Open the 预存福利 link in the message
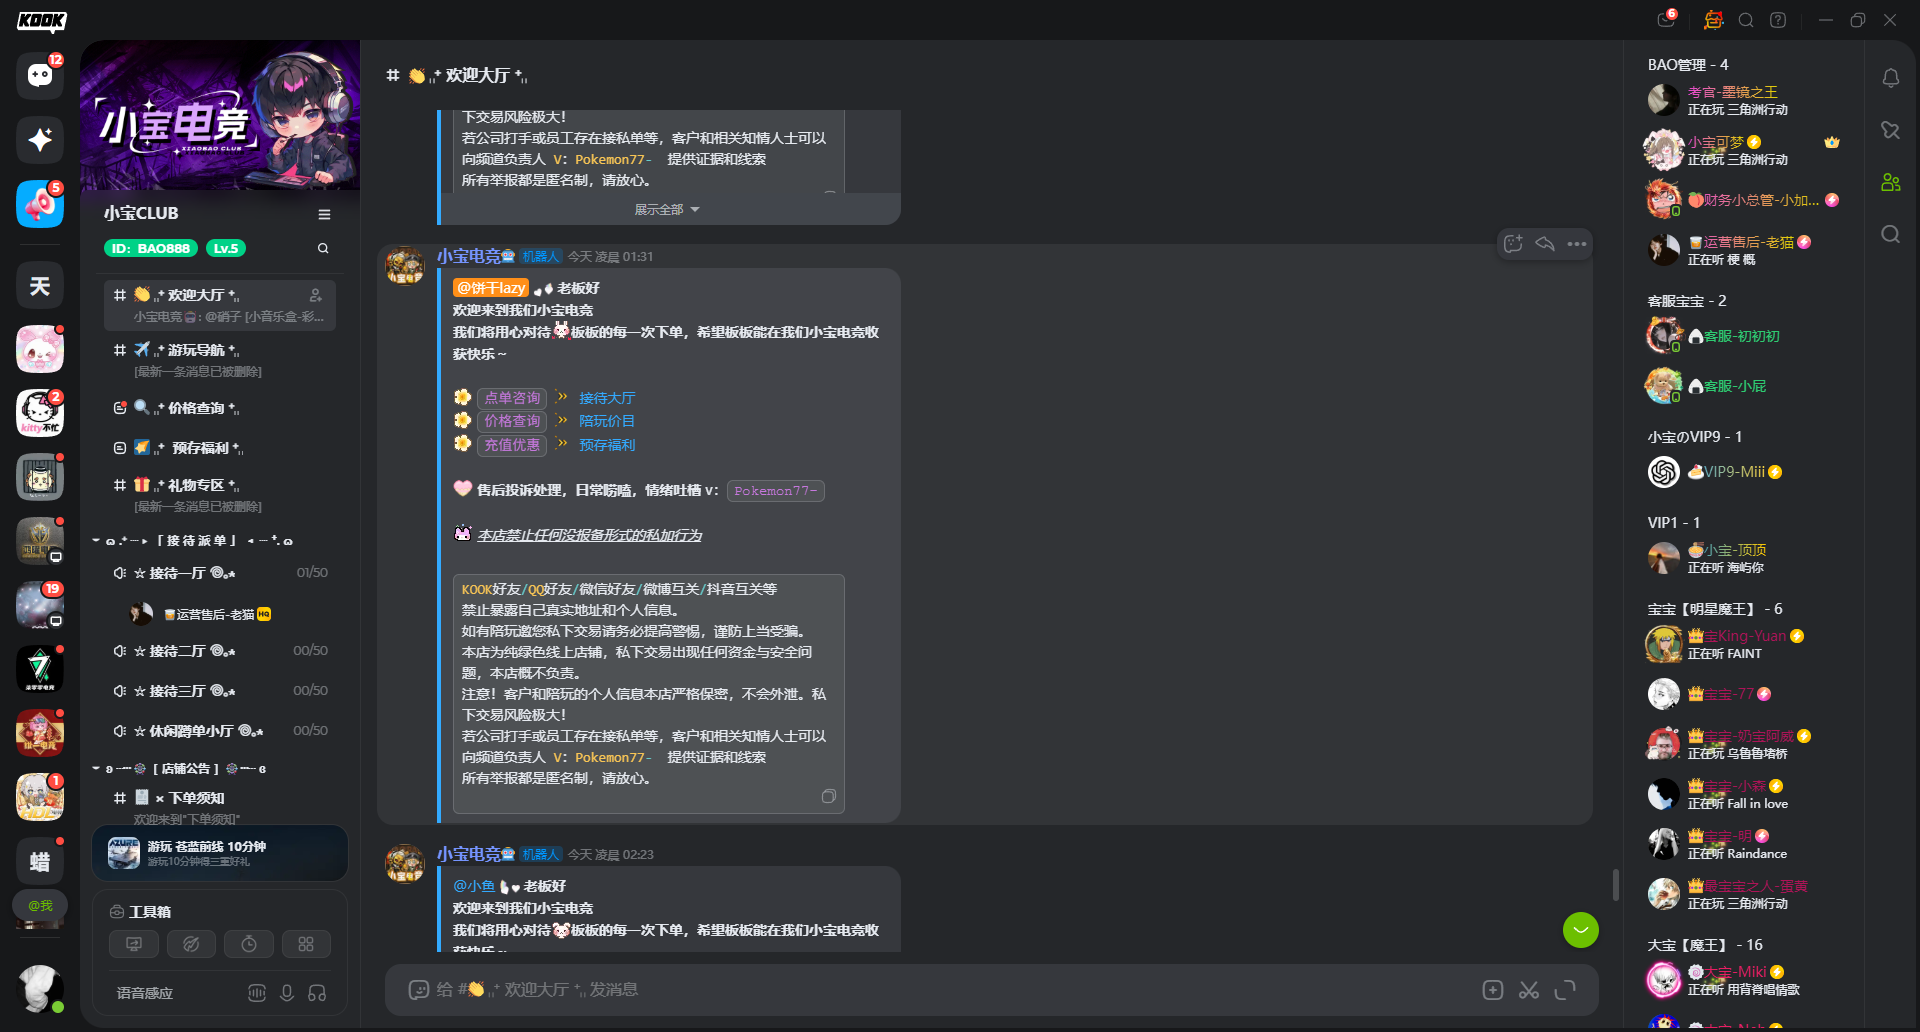Screen dimensions: 1920x1032 [607, 445]
